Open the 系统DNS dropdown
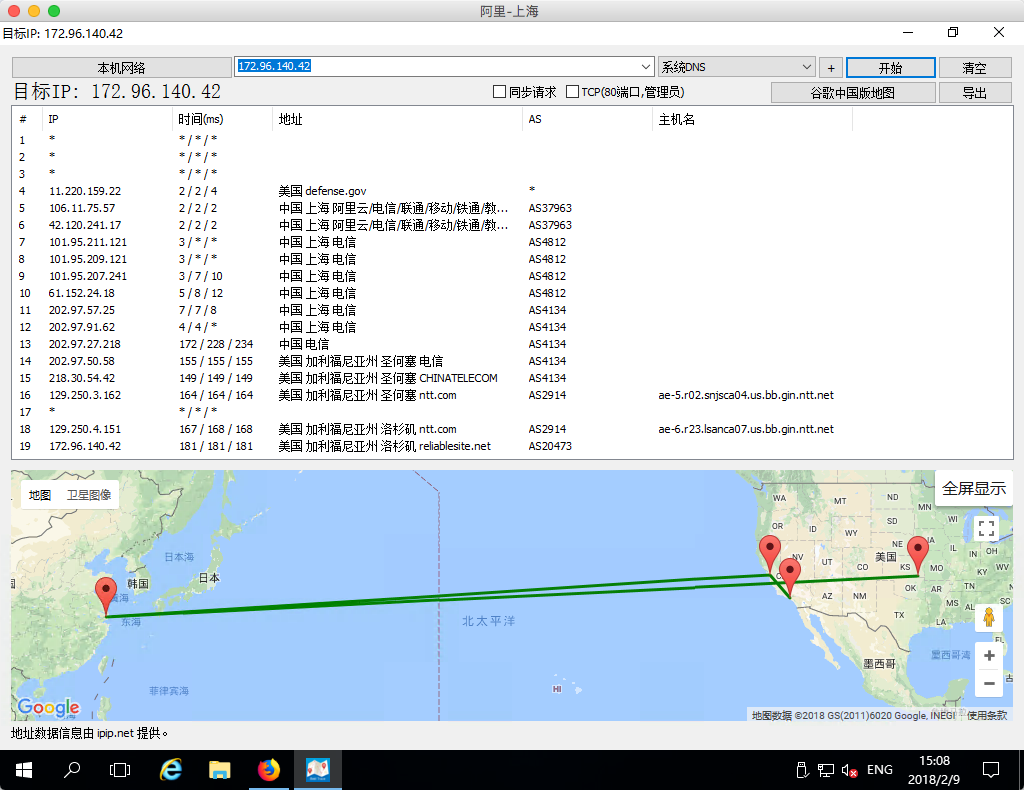Screen dimensions: 1024x790 737,67
